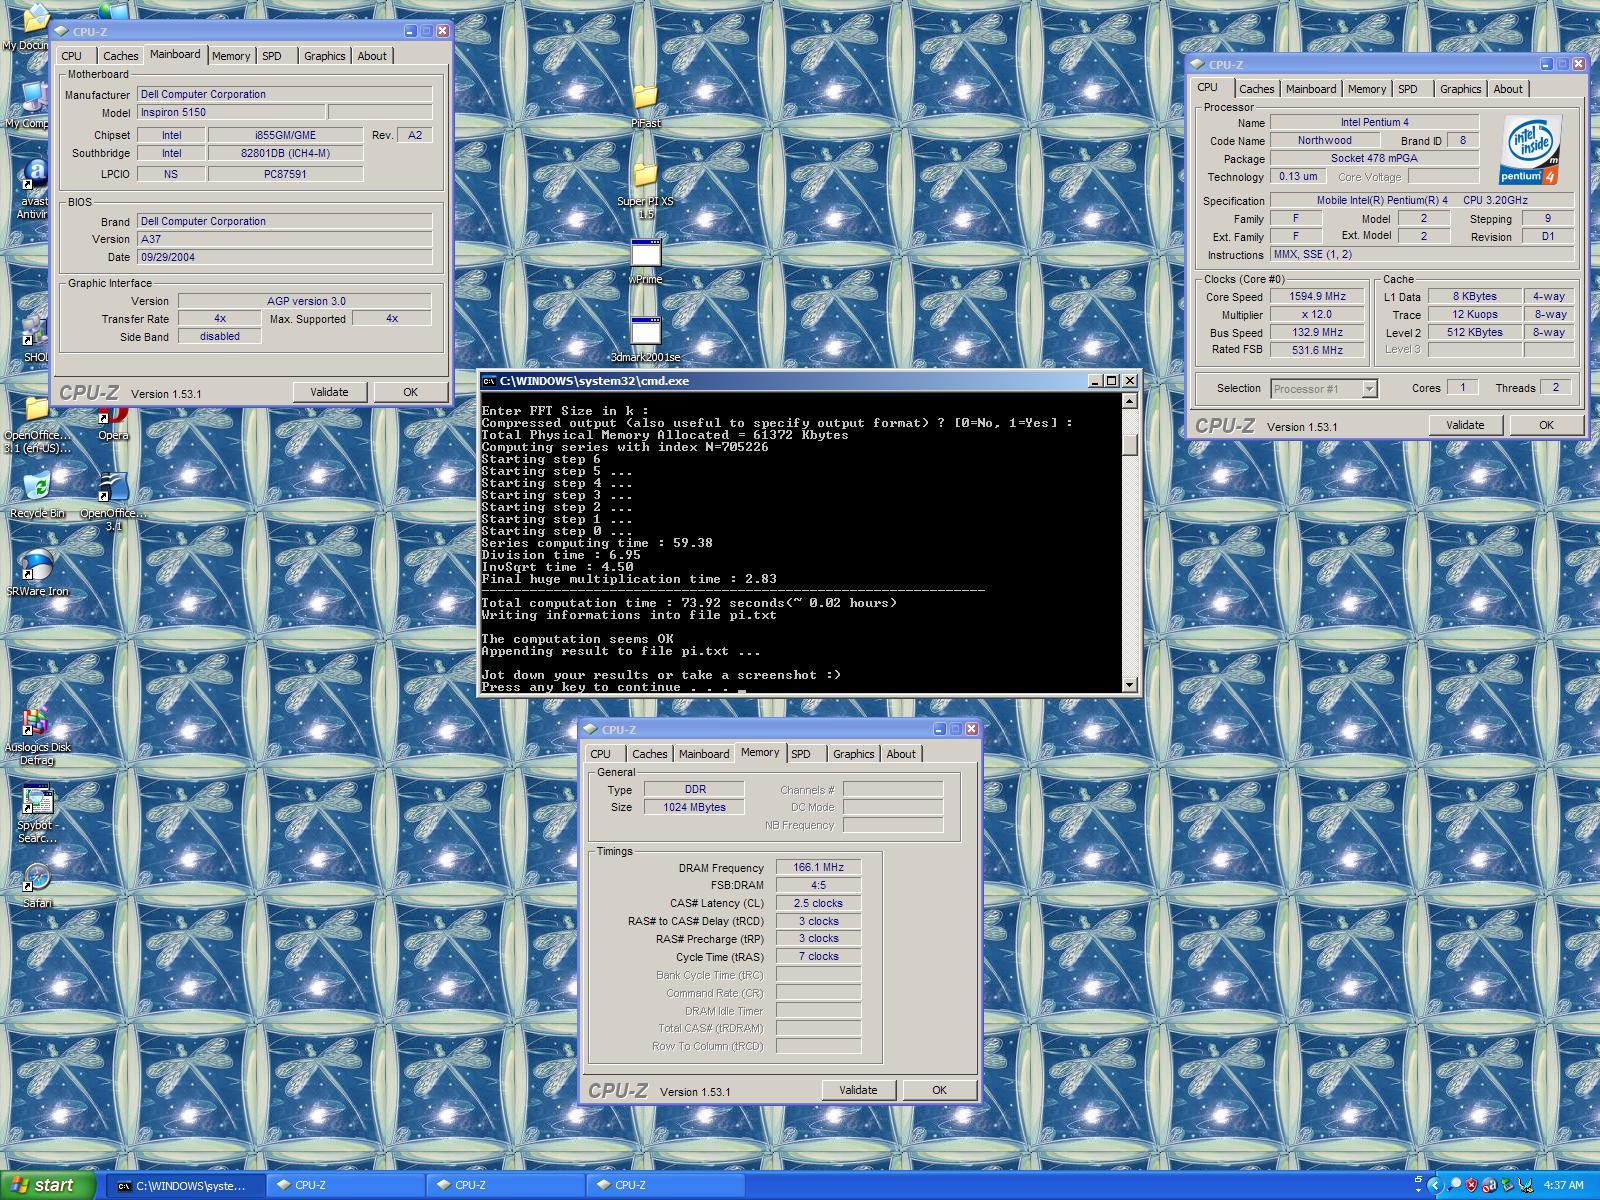The height and width of the screenshot is (1200, 1600).
Task: Click the Multiplier x 12.0 value
Action: pos(1318,315)
